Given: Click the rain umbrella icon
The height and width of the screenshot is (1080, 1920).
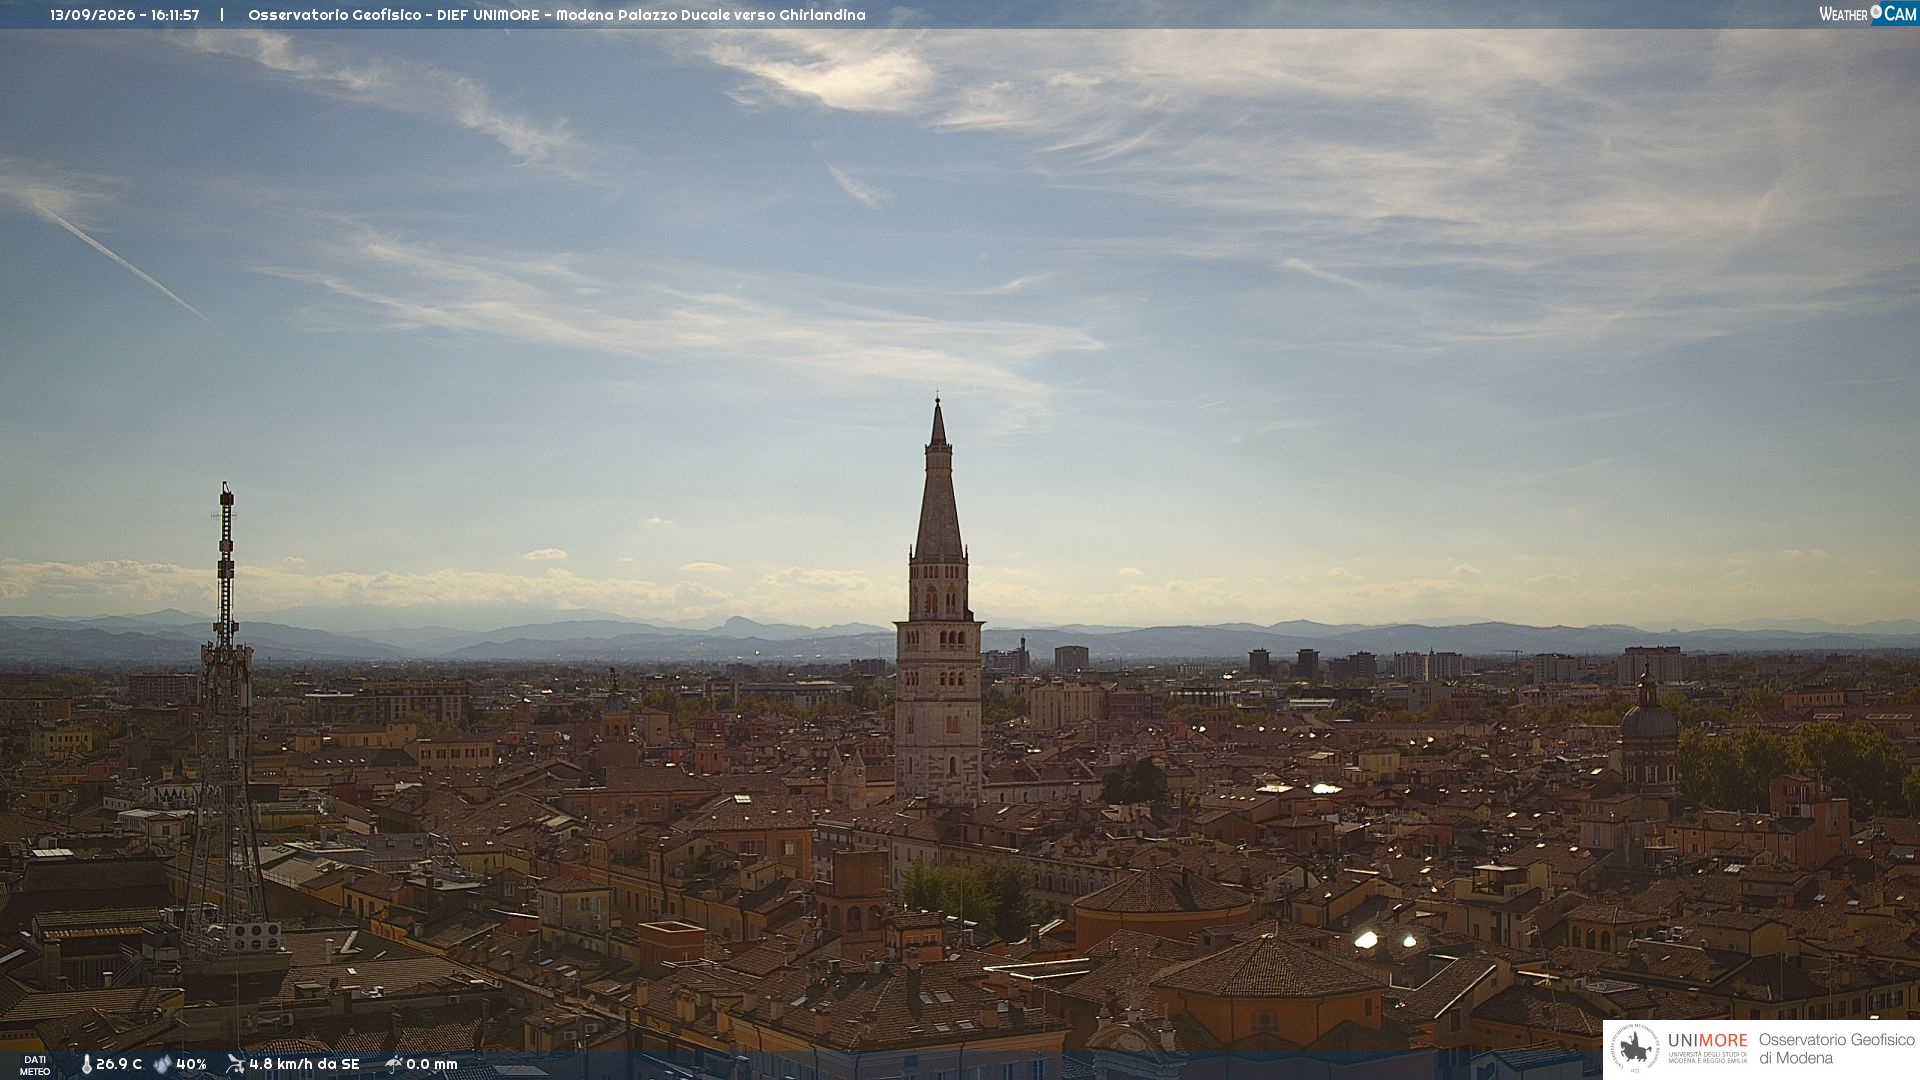Looking at the screenshot, I should 393,1064.
